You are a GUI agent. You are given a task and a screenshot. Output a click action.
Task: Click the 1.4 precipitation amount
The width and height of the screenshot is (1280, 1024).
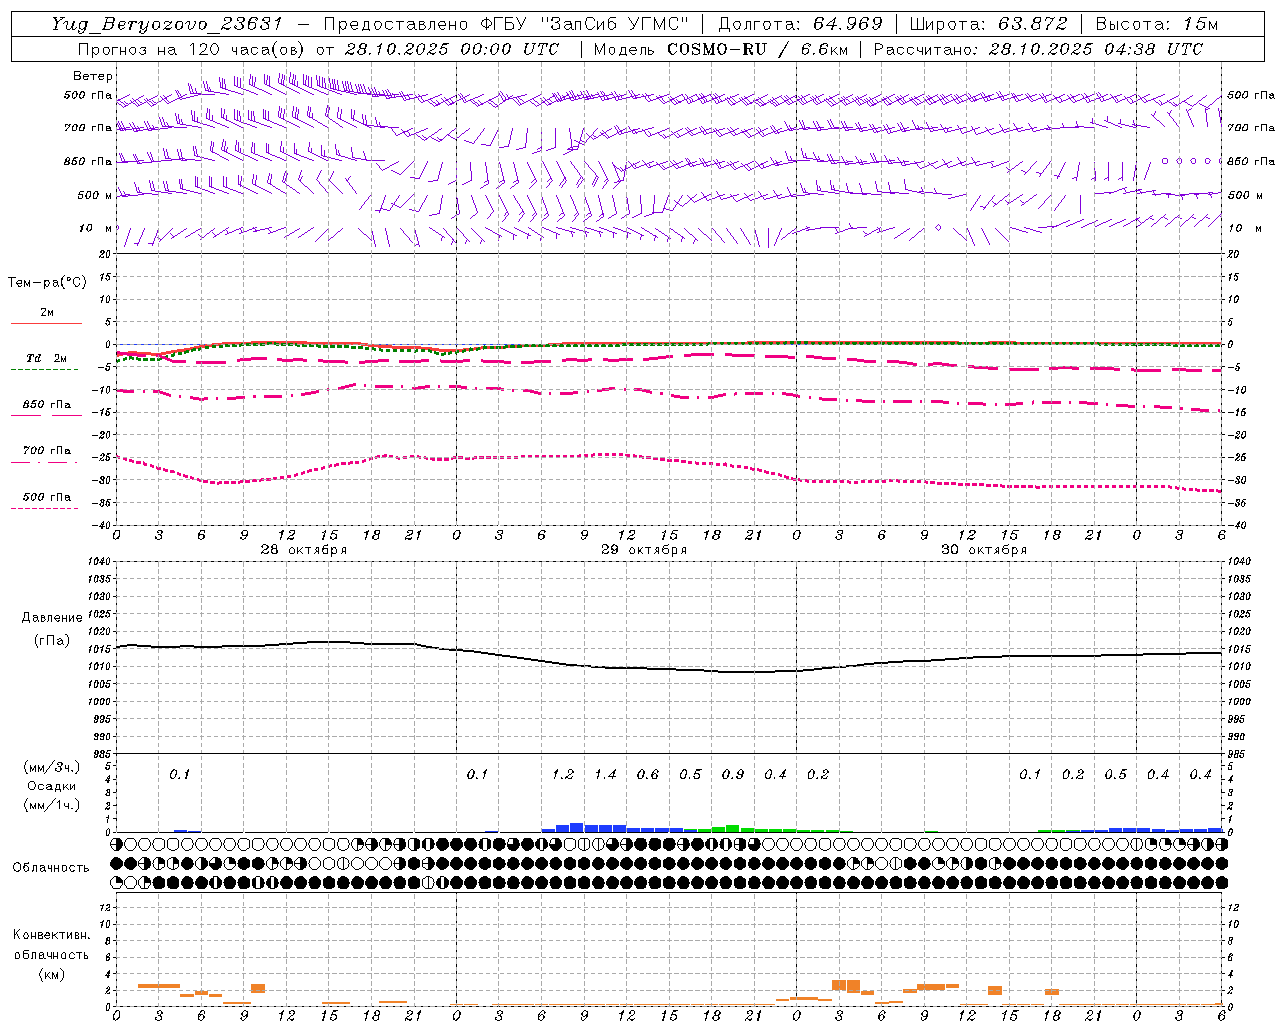(605, 775)
